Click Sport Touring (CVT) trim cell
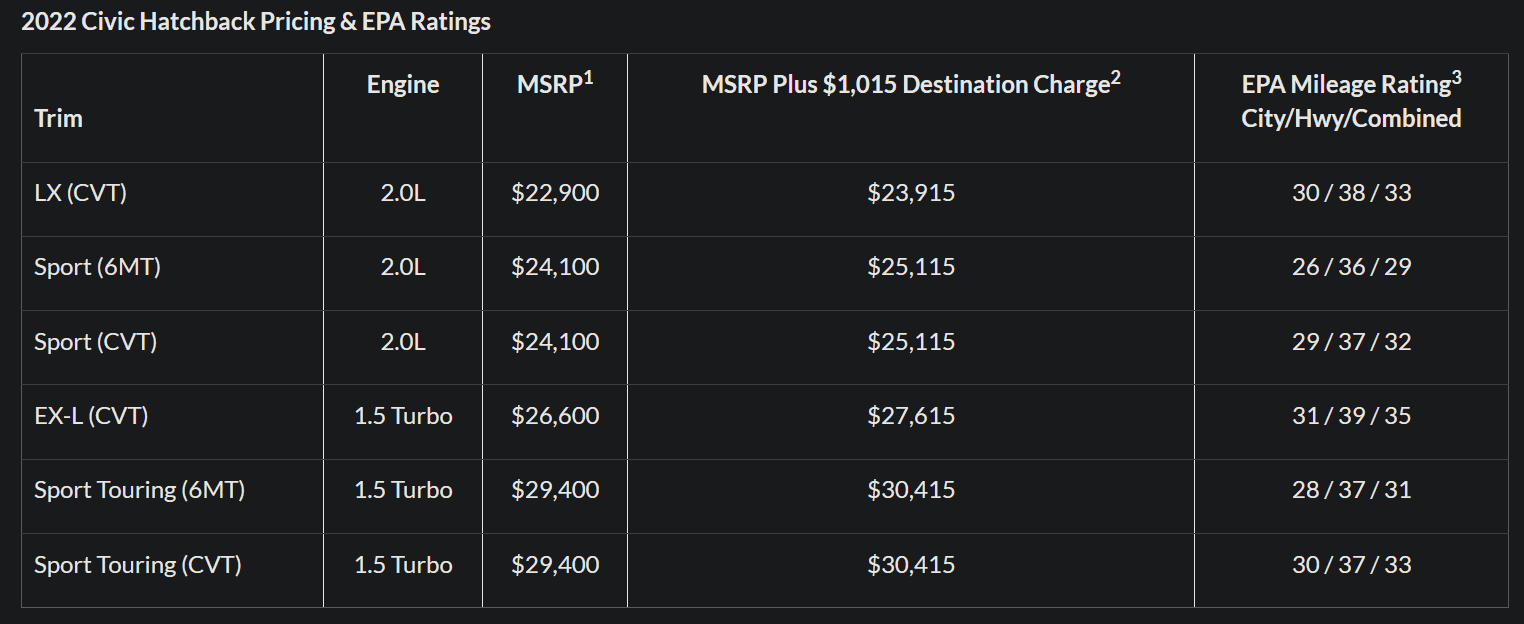This screenshot has height=624, width=1524. click(138, 564)
